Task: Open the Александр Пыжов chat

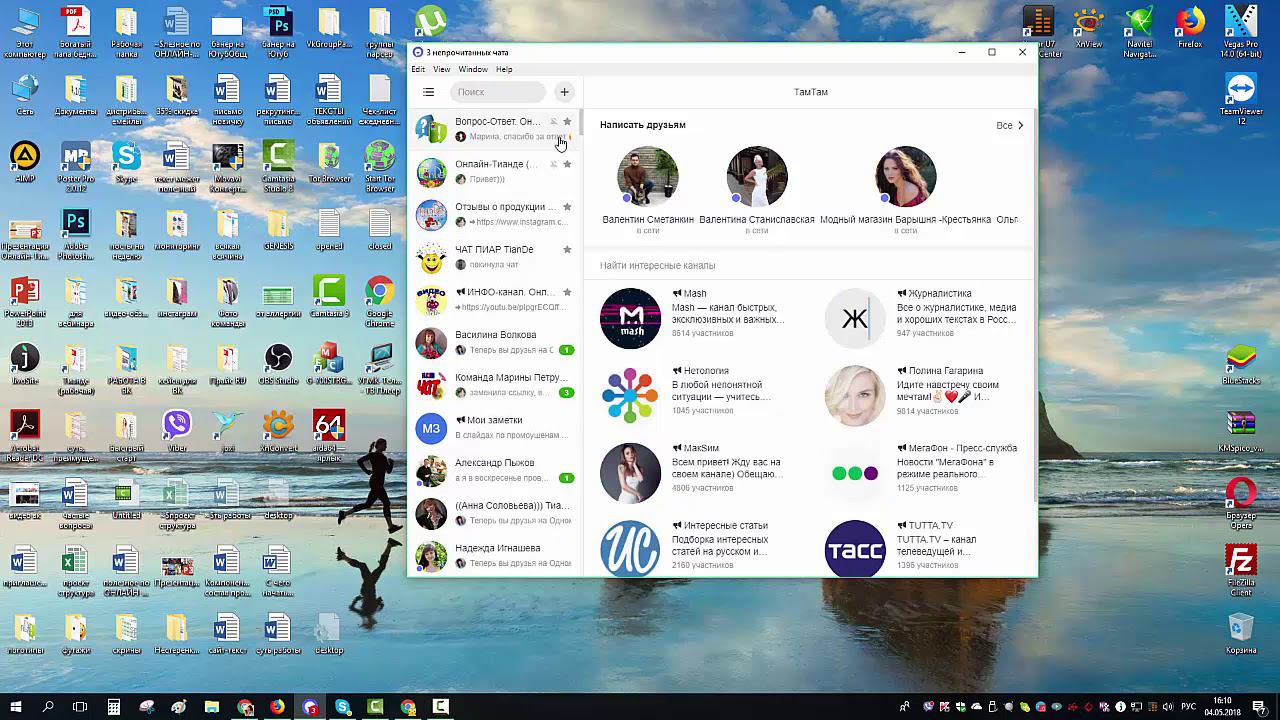Action: point(495,471)
